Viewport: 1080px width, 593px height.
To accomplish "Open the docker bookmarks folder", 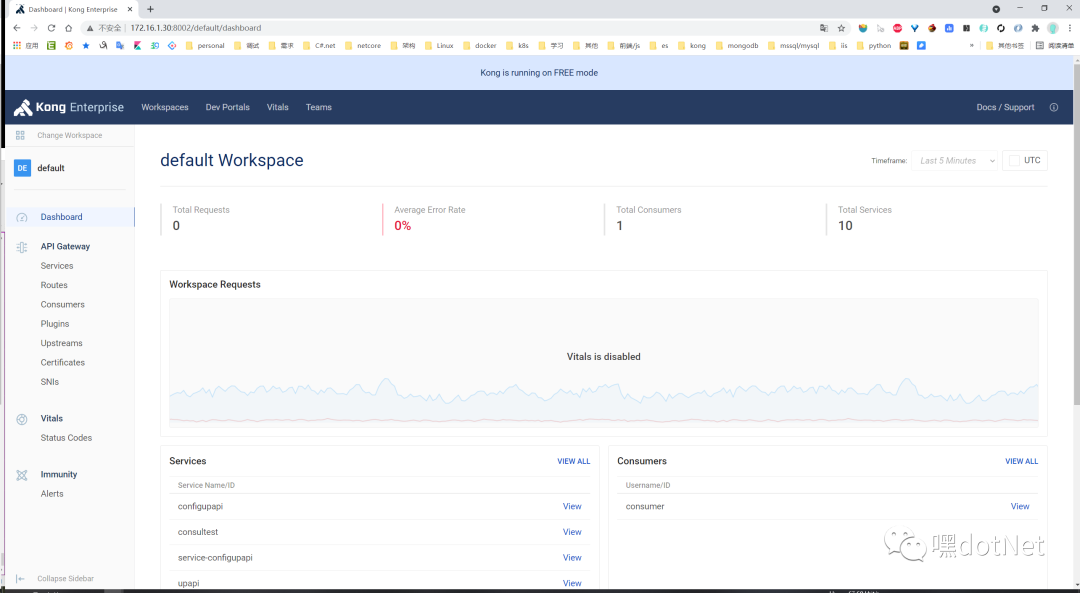I will pos(480,45).
